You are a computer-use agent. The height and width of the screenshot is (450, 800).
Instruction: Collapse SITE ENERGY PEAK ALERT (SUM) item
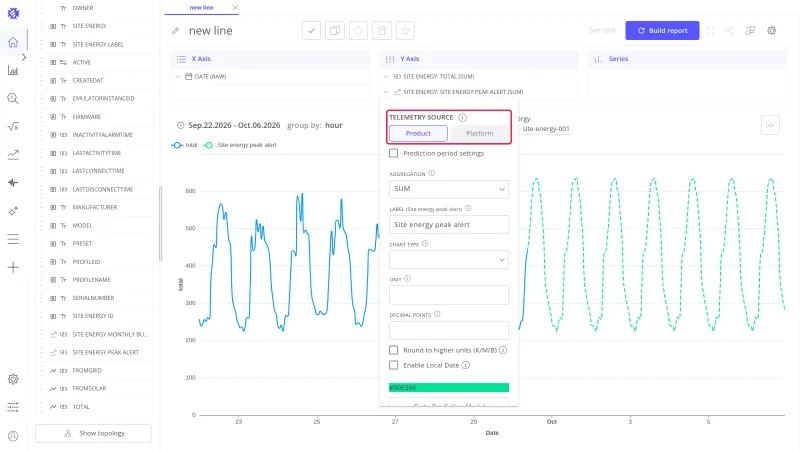(x=386, y=92)
